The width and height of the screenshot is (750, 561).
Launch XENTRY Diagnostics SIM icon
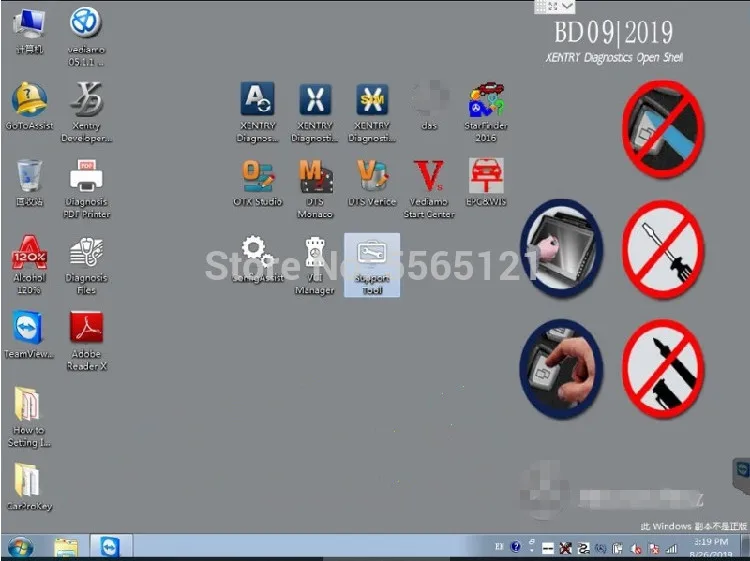click(372, 112)
